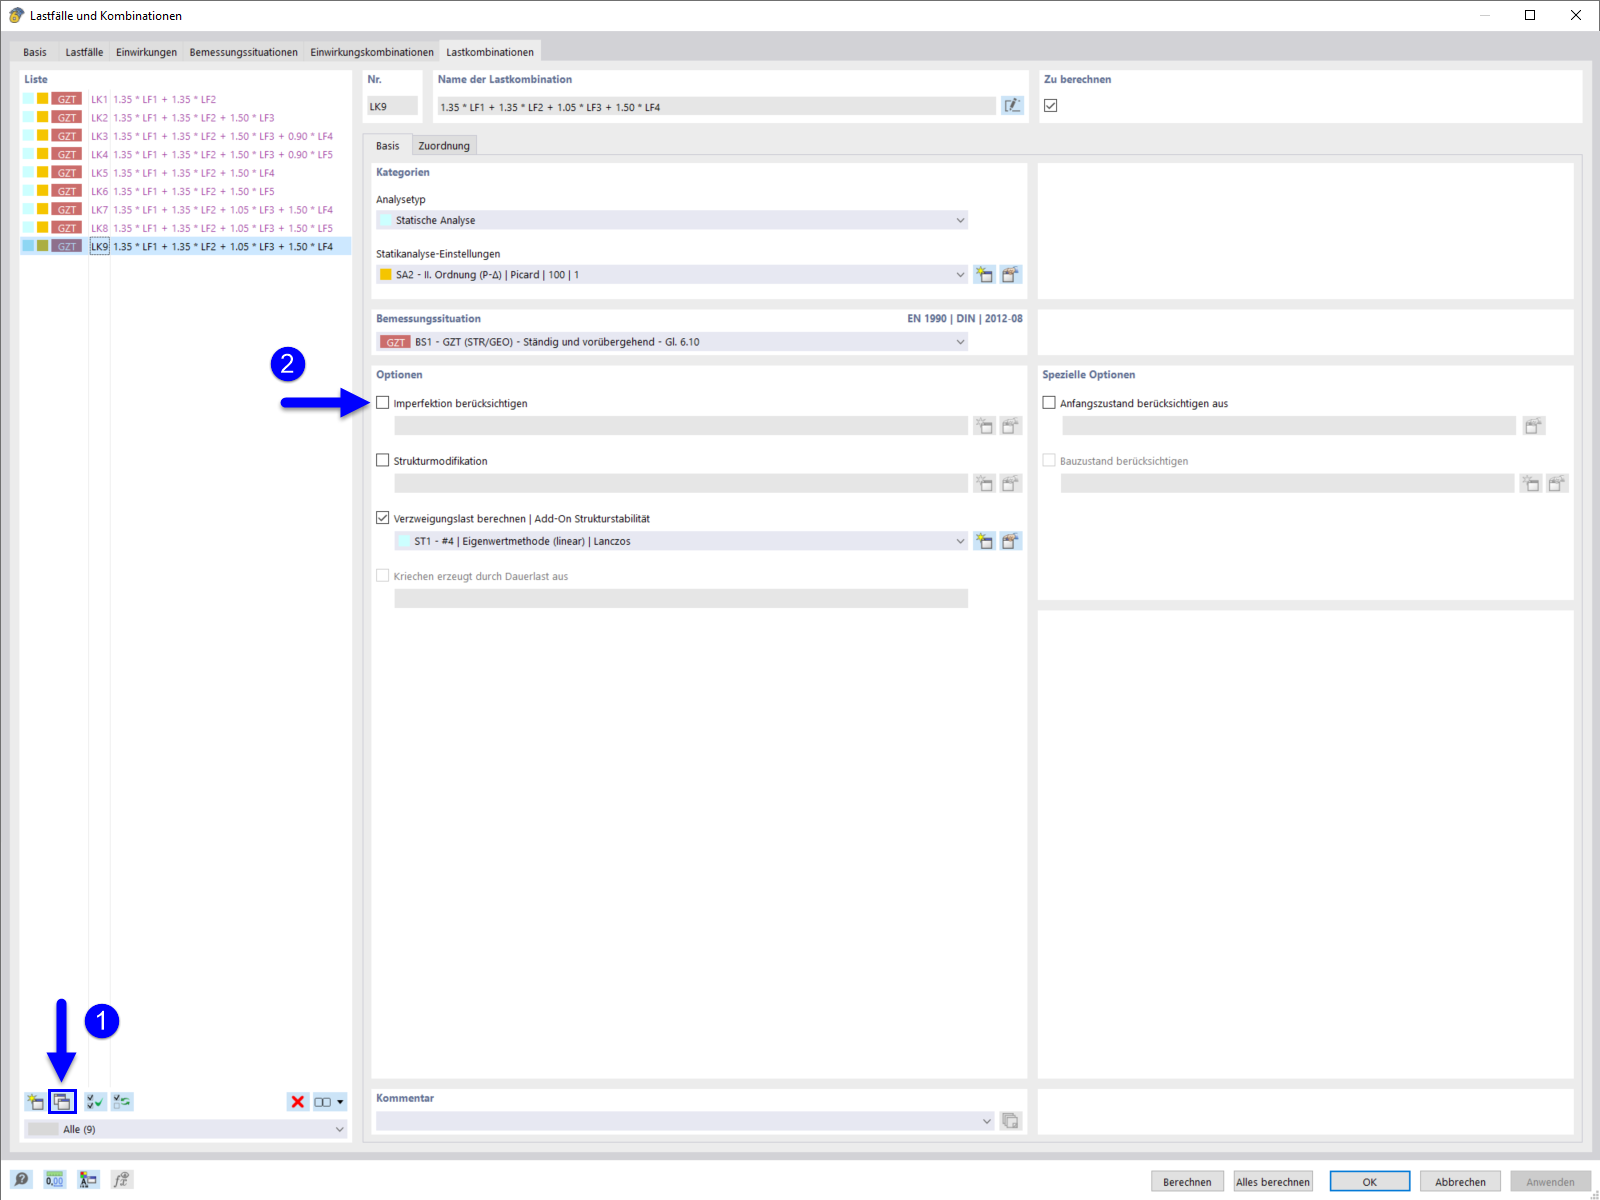The image size is (1600, 1200).
Task: Open the Bemessungssituation dropdown
Action: click(959, 341)
